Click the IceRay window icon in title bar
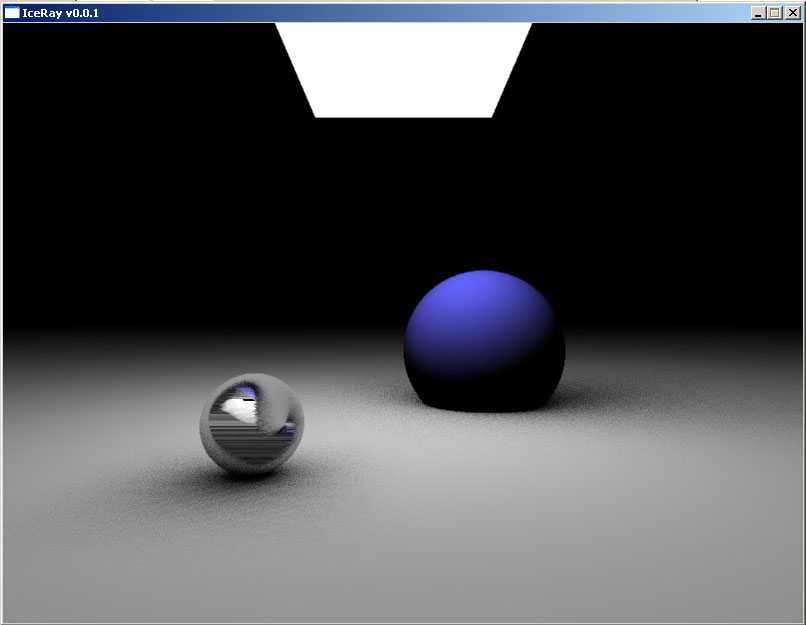The width and height of the screenshot is (806, 625). (12, 13)
